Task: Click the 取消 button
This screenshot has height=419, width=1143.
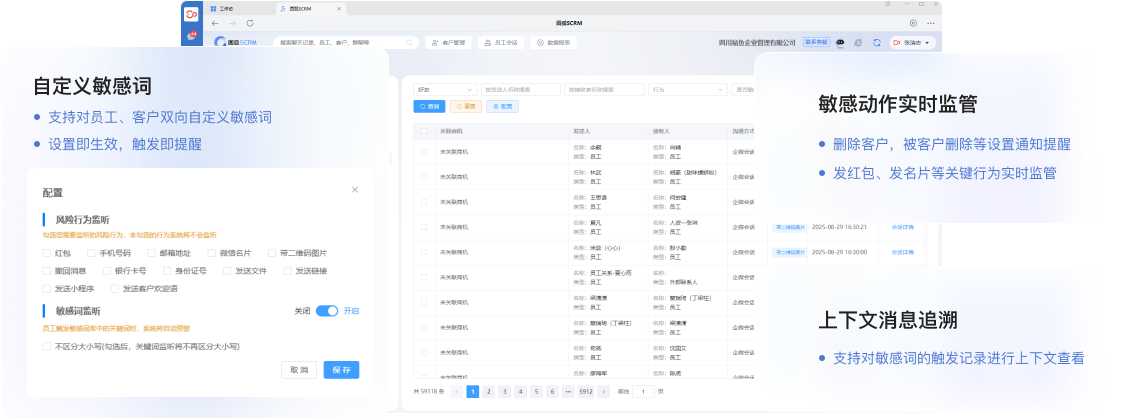Action: (299, 370)
